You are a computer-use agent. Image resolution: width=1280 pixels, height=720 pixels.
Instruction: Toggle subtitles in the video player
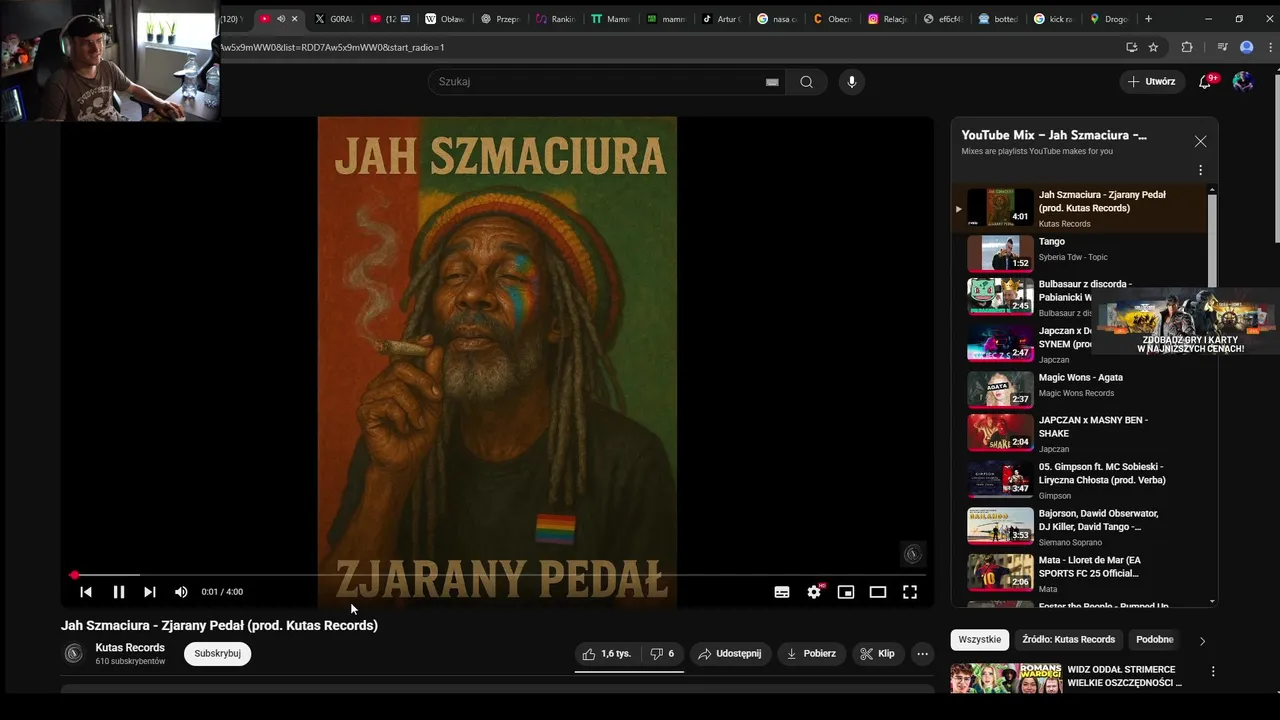(x=782, y=592)
